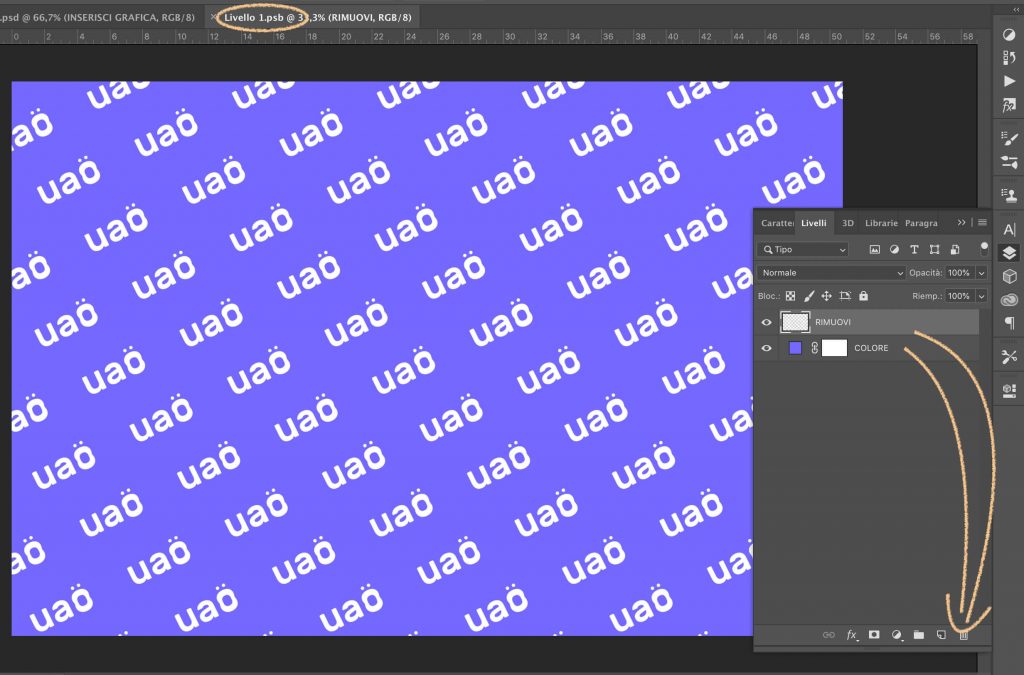The width and height of the screenshot is (1024, 675).
Task: Switch to the Librerie panel tab
Action: click(x=881, y=223)
